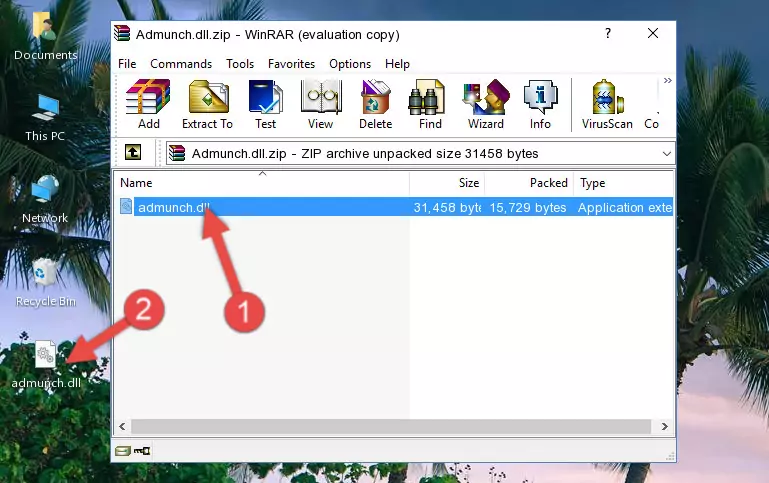Run the Test archive tool
Screen dimensions: 769x483
pos(265,104)
